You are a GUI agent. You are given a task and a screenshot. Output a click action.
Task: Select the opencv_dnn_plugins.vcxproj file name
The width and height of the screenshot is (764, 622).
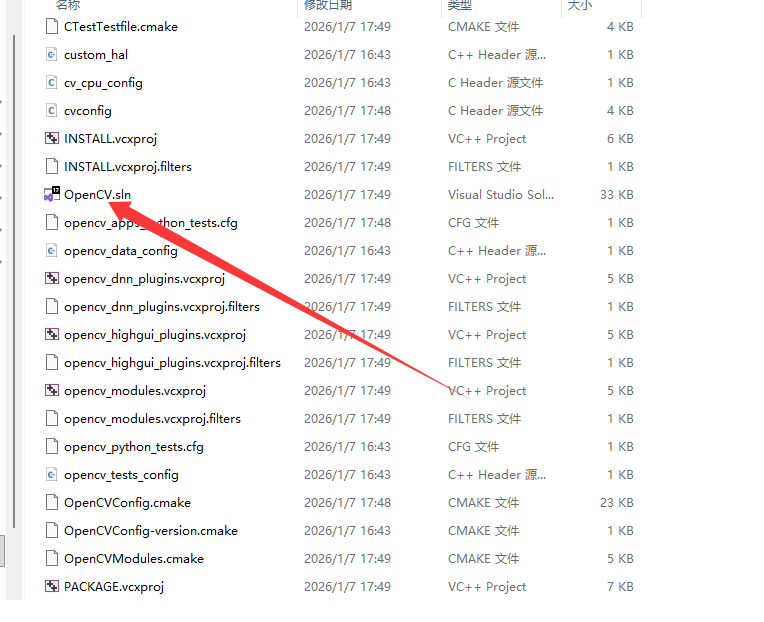[145, 279]
